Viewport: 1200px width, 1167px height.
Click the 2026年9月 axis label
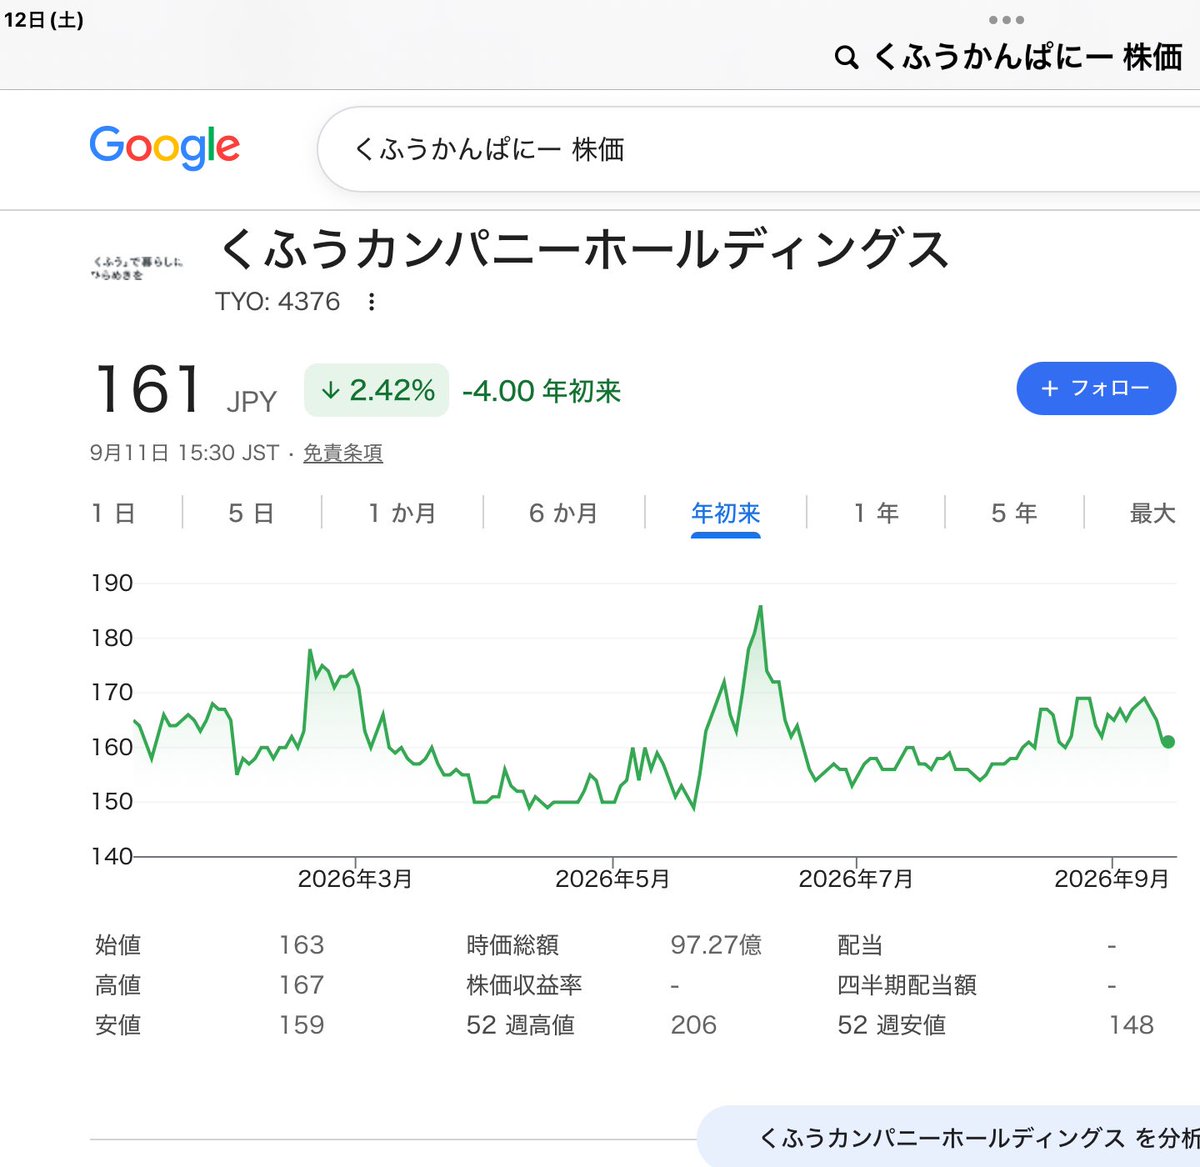click(x=1111, y=879)
